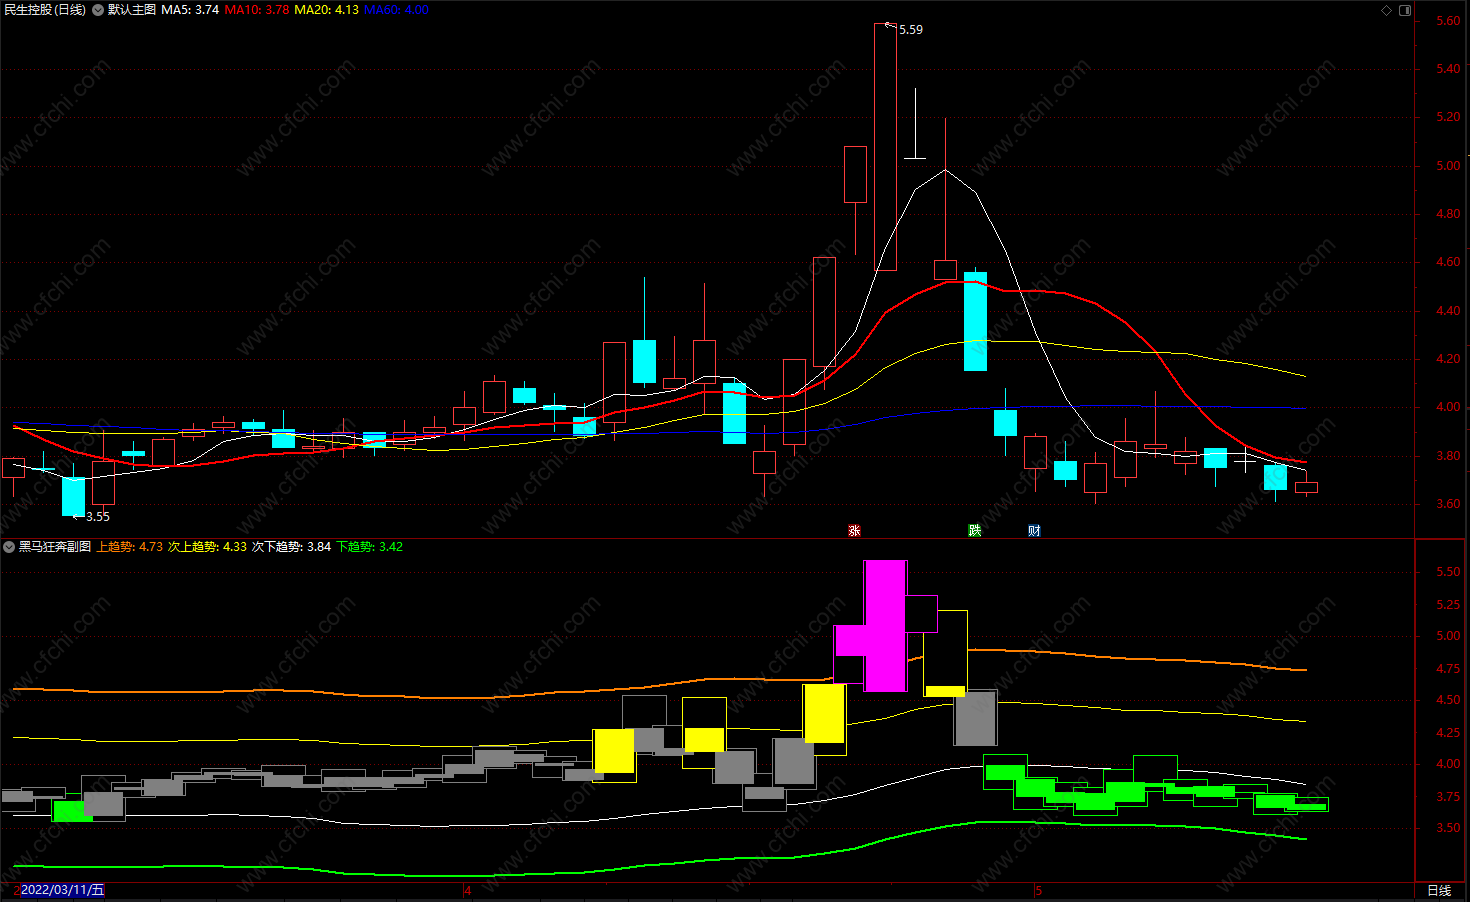Select the large magenta bar in the sub-chart
The image size is (1470, 902).
coord(885,626)
